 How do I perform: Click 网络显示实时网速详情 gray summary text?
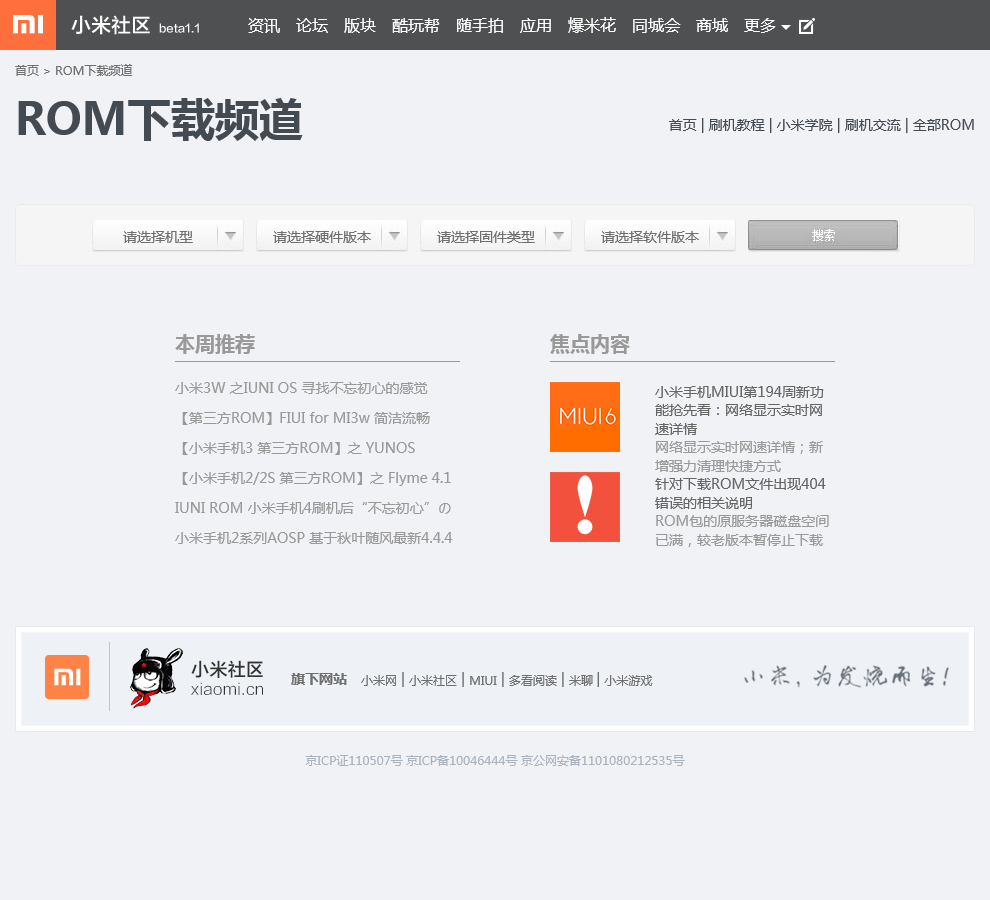click(739, 457)
